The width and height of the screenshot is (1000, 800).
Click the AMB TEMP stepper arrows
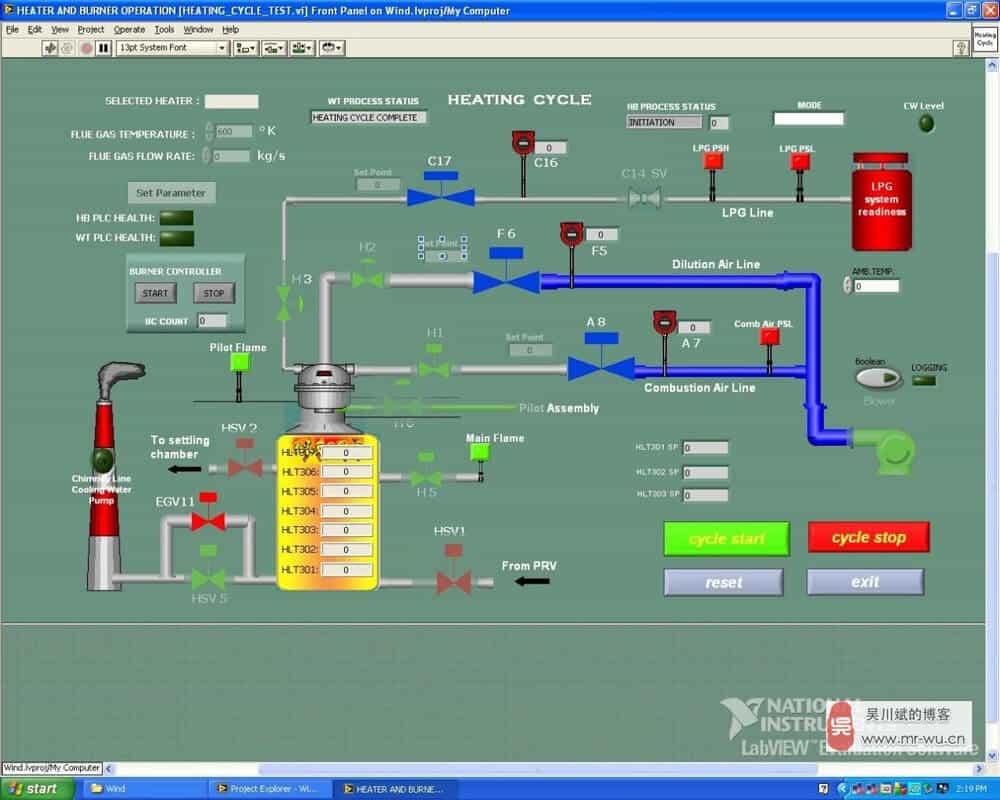[848, 286]
